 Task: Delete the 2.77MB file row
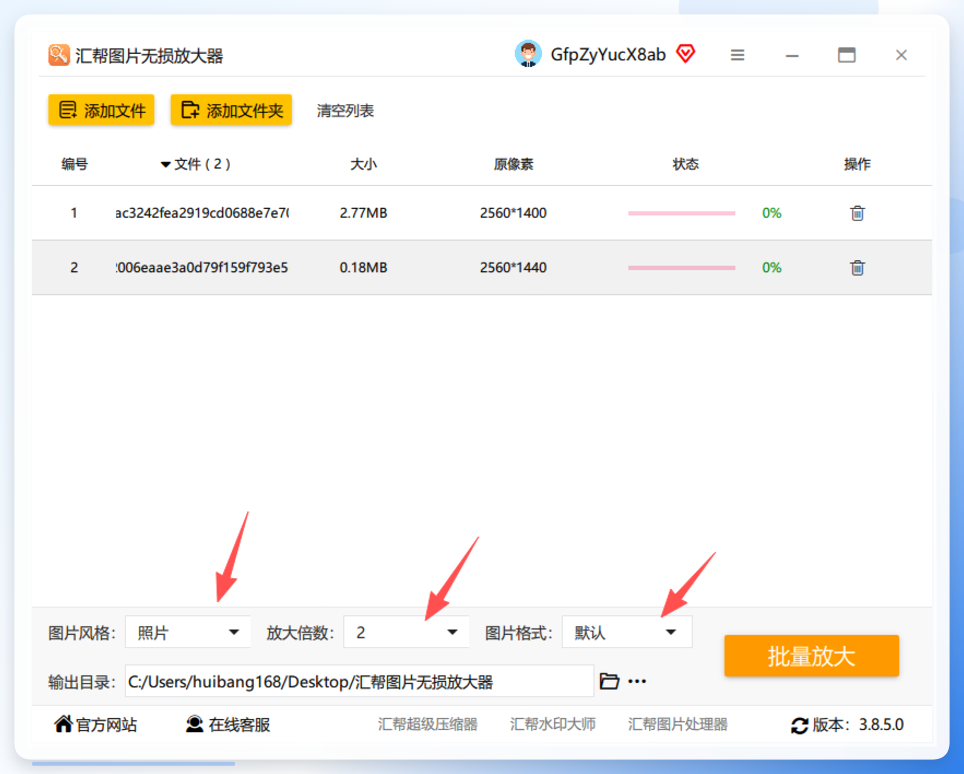857,213
